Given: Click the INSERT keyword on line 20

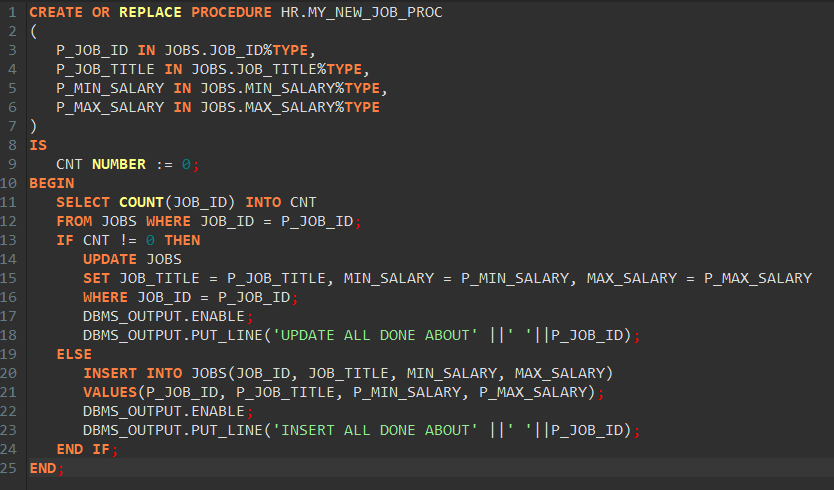Looking at the screenshot, I should point(110,373).
